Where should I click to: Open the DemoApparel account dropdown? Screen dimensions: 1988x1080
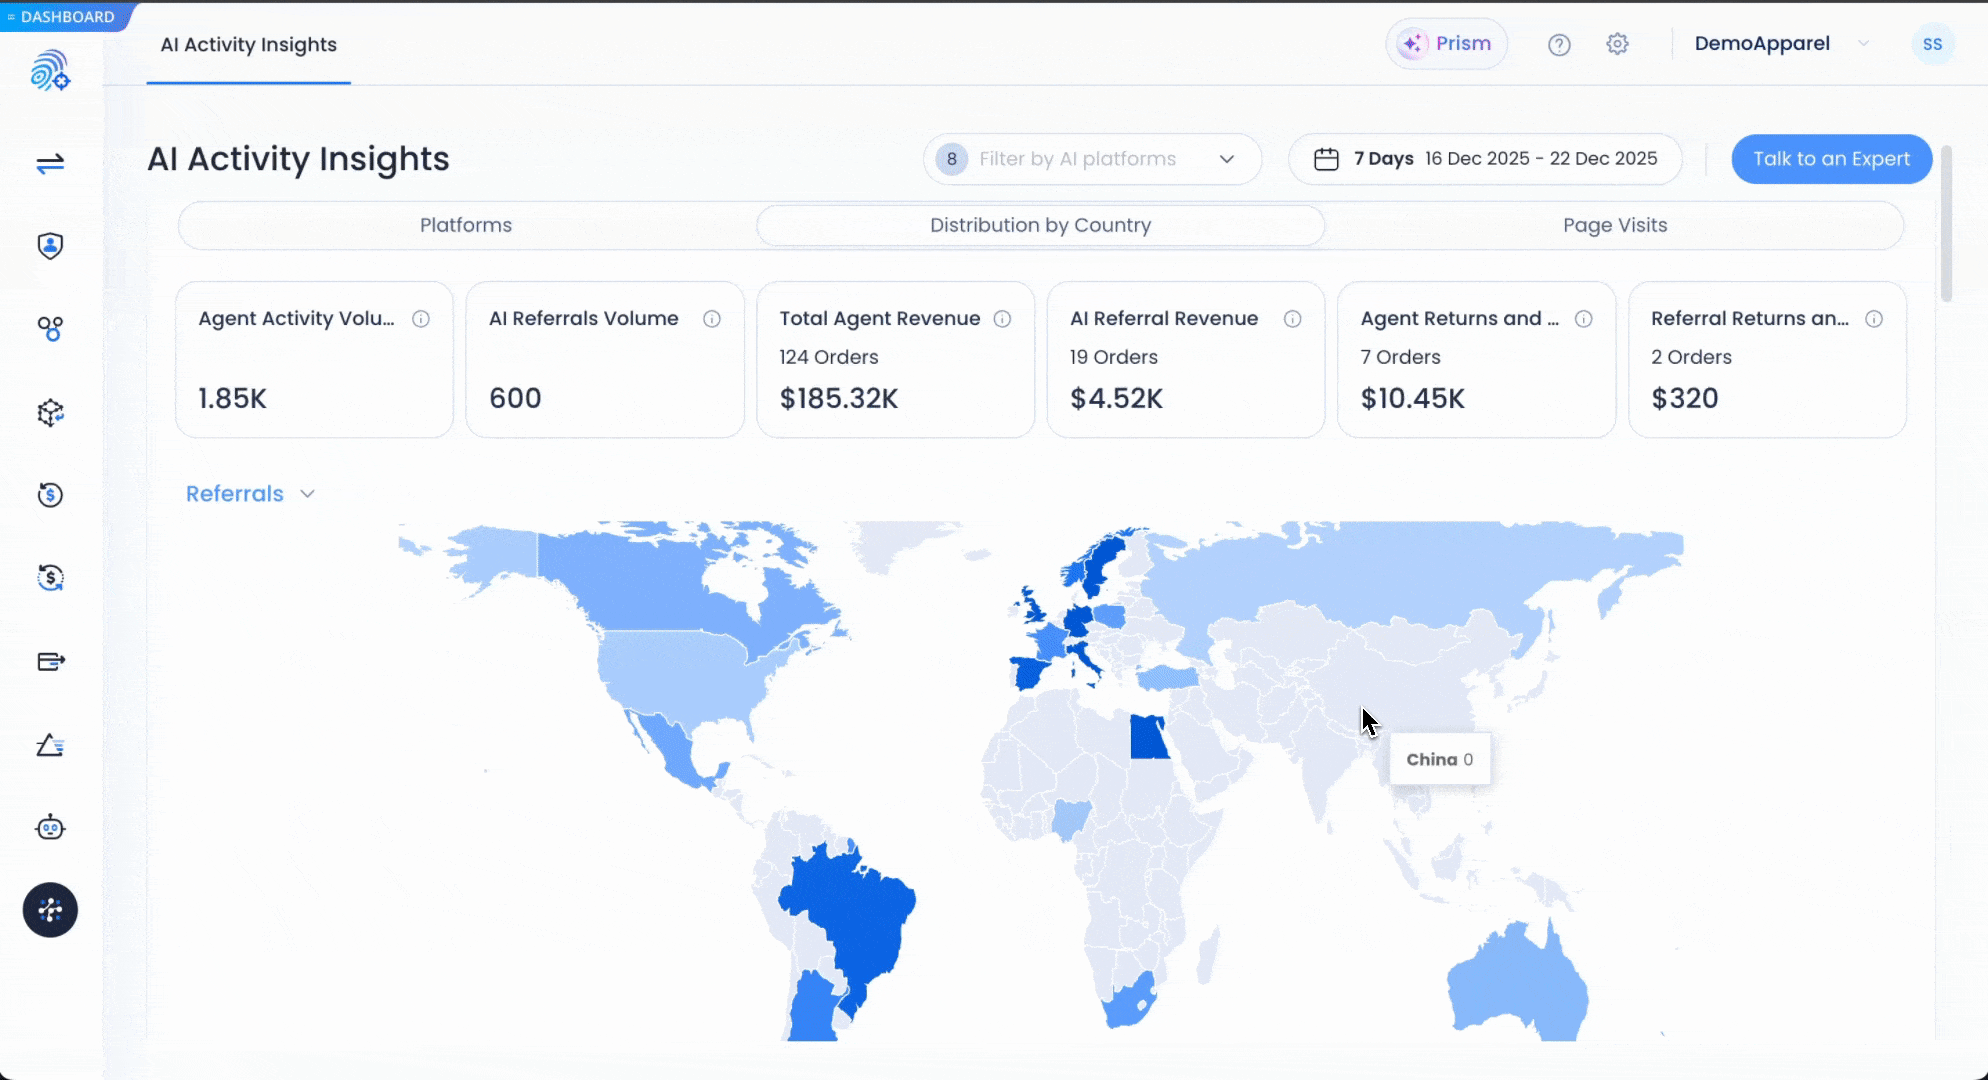pos(1780,44)
